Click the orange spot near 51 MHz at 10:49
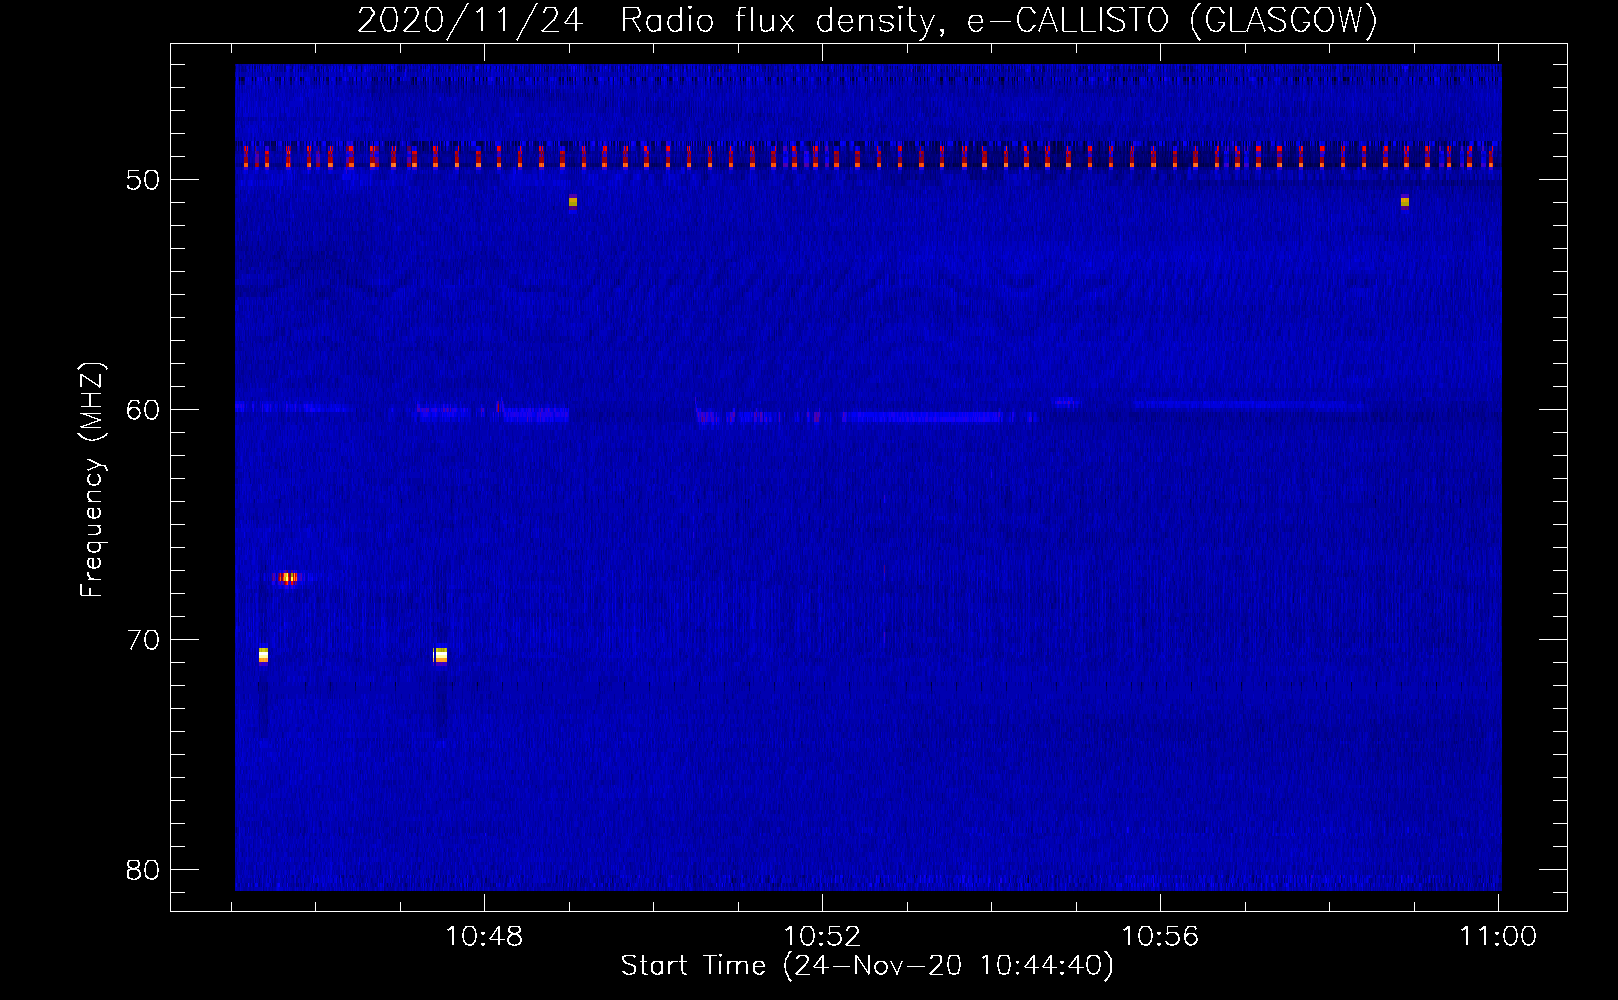The height and width of the screenshot is (1000, 1618). (573, 202)
